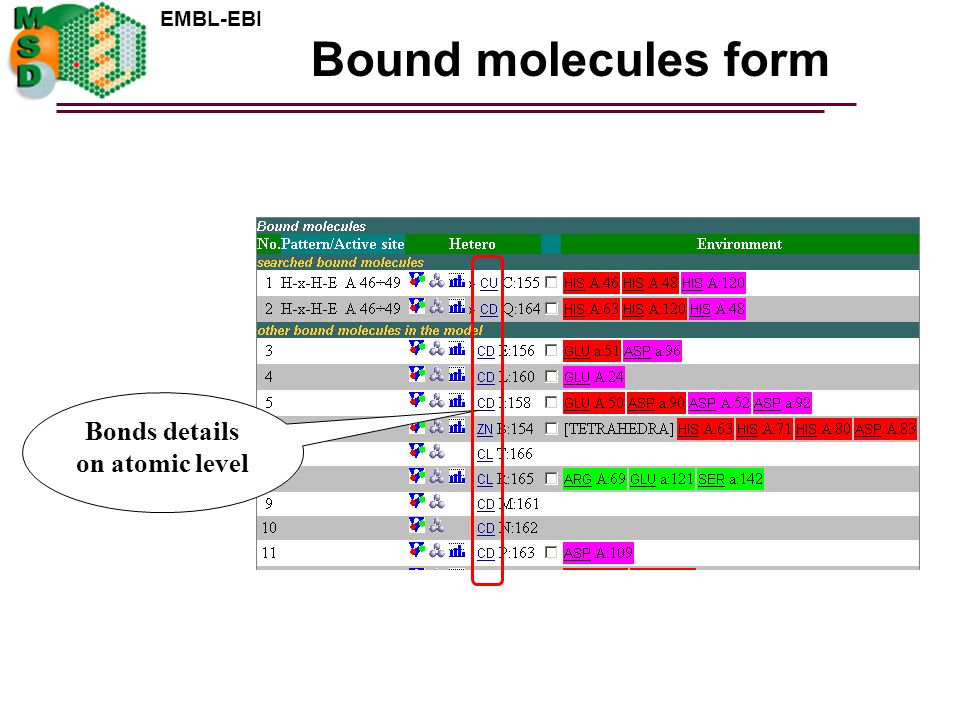Image resolution: width=960 pixels, height=720 pixels.
Task: Open the bar chart icon for ZN B:154
Action: point(457,427)
